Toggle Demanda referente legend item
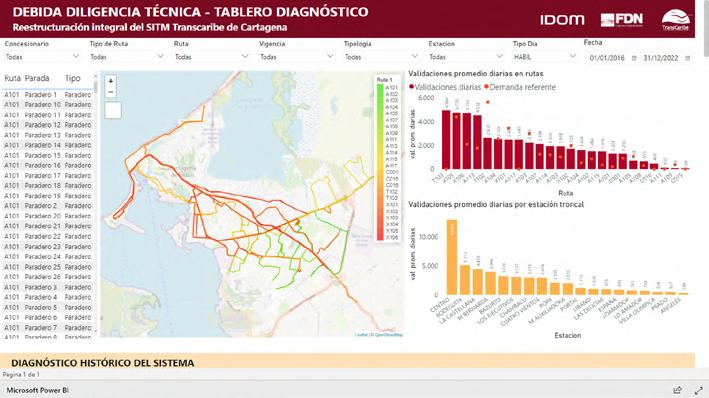 (520, 87)
